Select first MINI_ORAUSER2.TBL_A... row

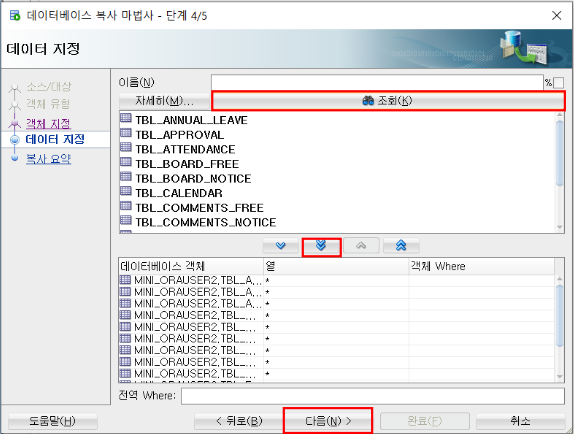(337, 281)
